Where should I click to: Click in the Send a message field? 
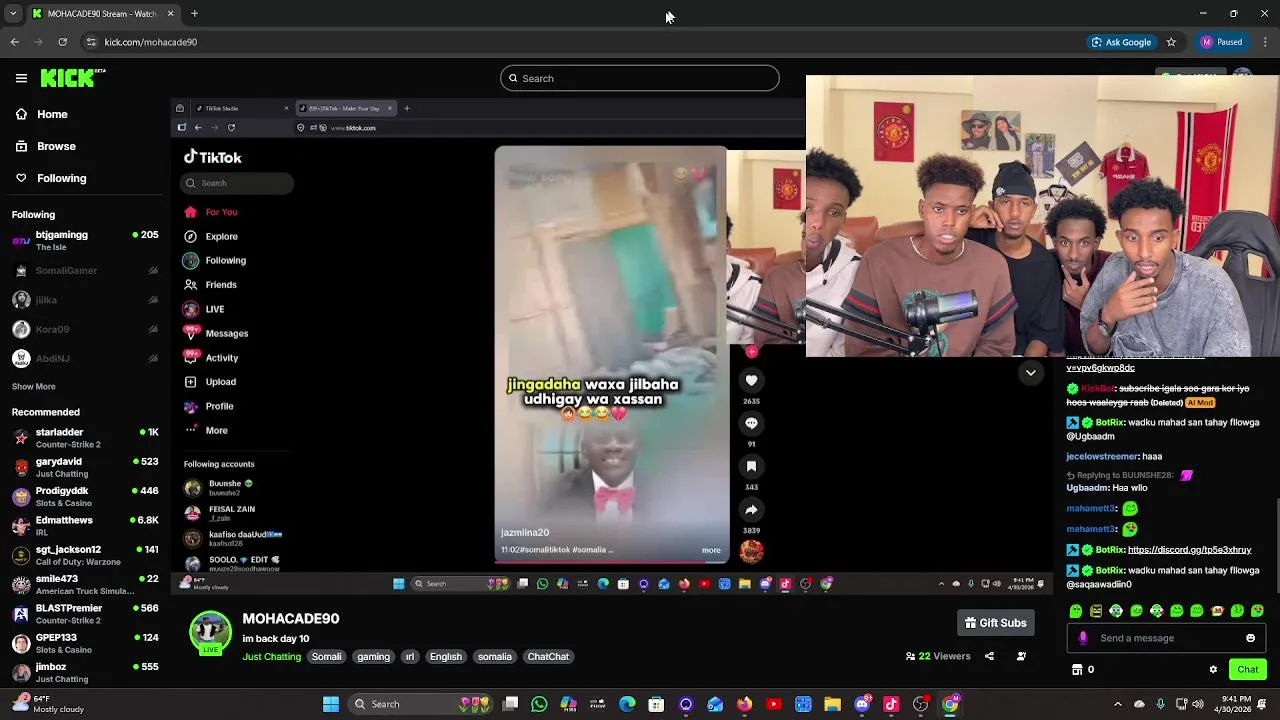coord(1168,638)
